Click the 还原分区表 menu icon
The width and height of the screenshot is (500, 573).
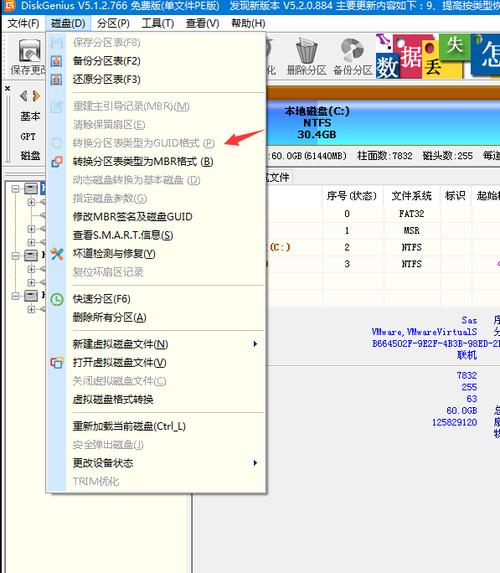tap(56, 79)
